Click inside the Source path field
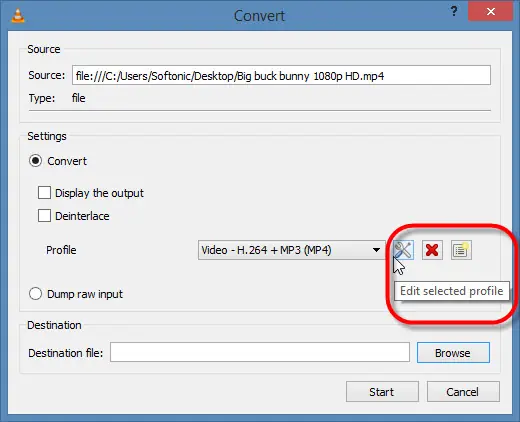 coord(281,75)
